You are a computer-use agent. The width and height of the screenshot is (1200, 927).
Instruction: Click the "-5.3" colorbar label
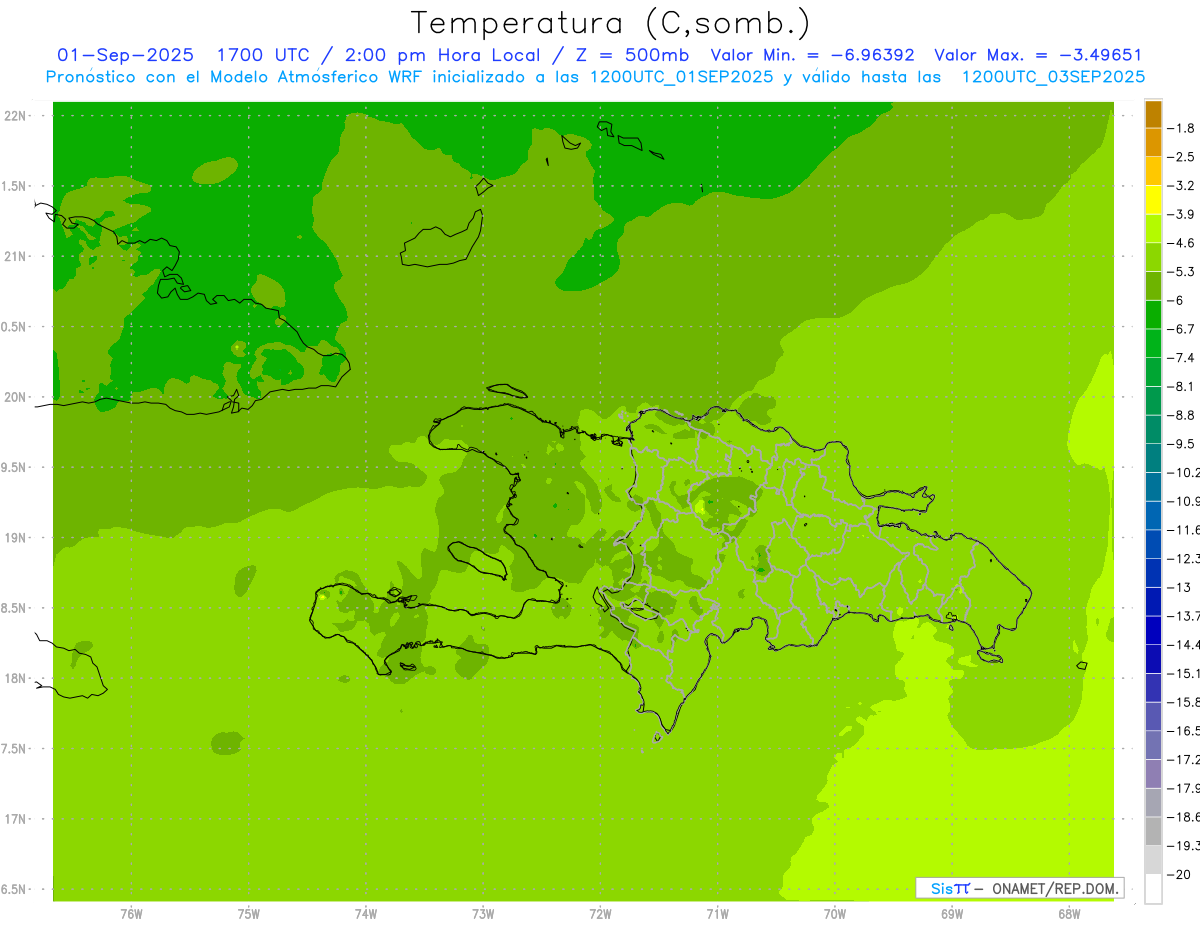click(1183, 271)
